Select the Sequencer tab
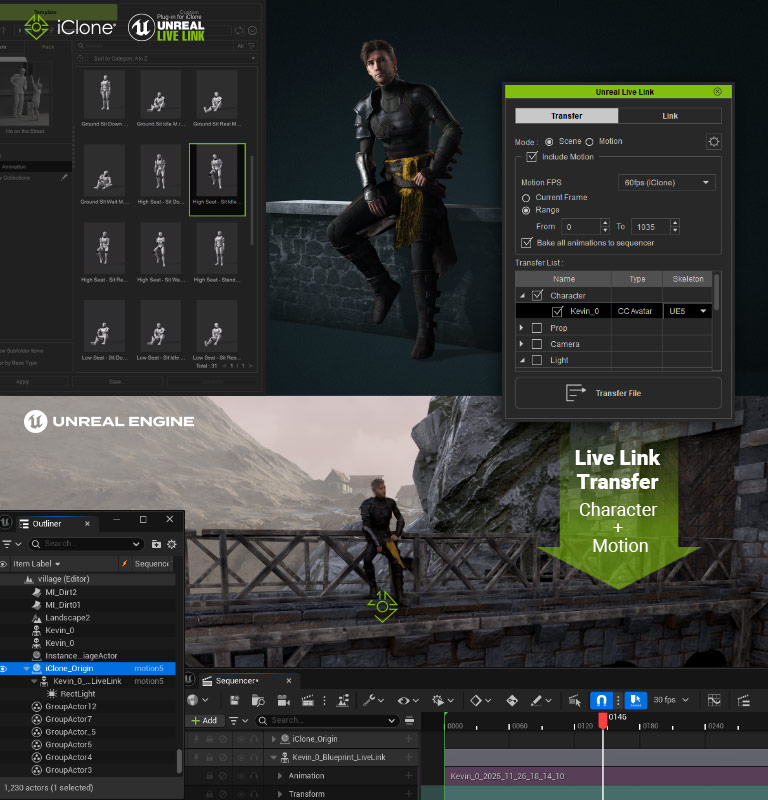This screenshot has height=800, width=768. pos(248,681)
